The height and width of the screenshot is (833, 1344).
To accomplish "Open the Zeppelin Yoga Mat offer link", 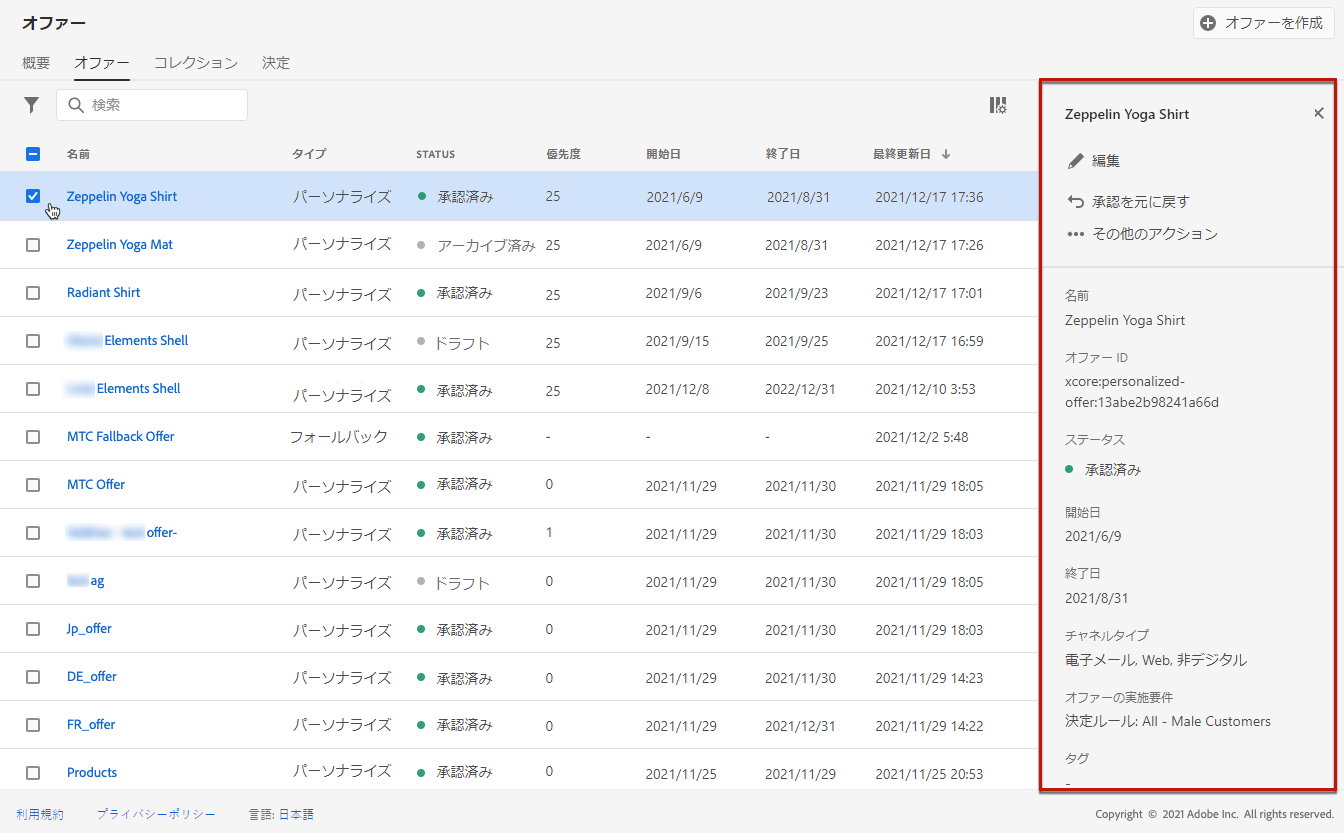I will click(x=120, y=244).
